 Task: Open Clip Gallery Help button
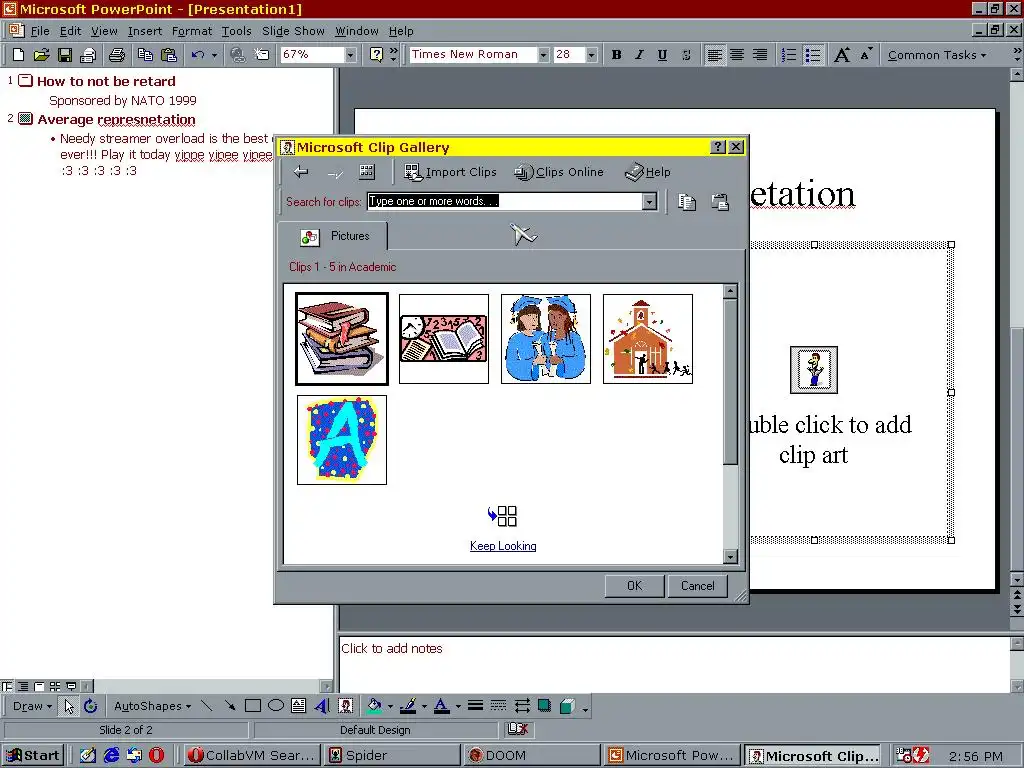pos(648,172)
